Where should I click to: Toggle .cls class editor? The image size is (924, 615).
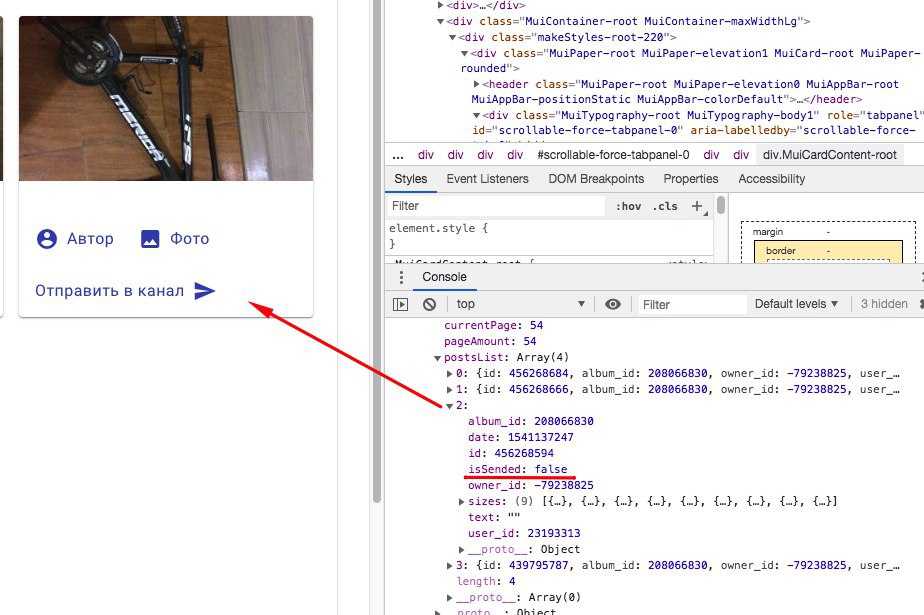tap(665, 206)
